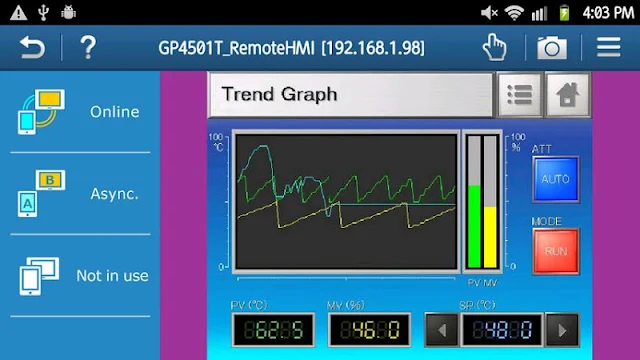The width and height of the screenshot is (640, 360).
Task: Click the connection title GP4501T_RemoteHMI
Action: 291,48
